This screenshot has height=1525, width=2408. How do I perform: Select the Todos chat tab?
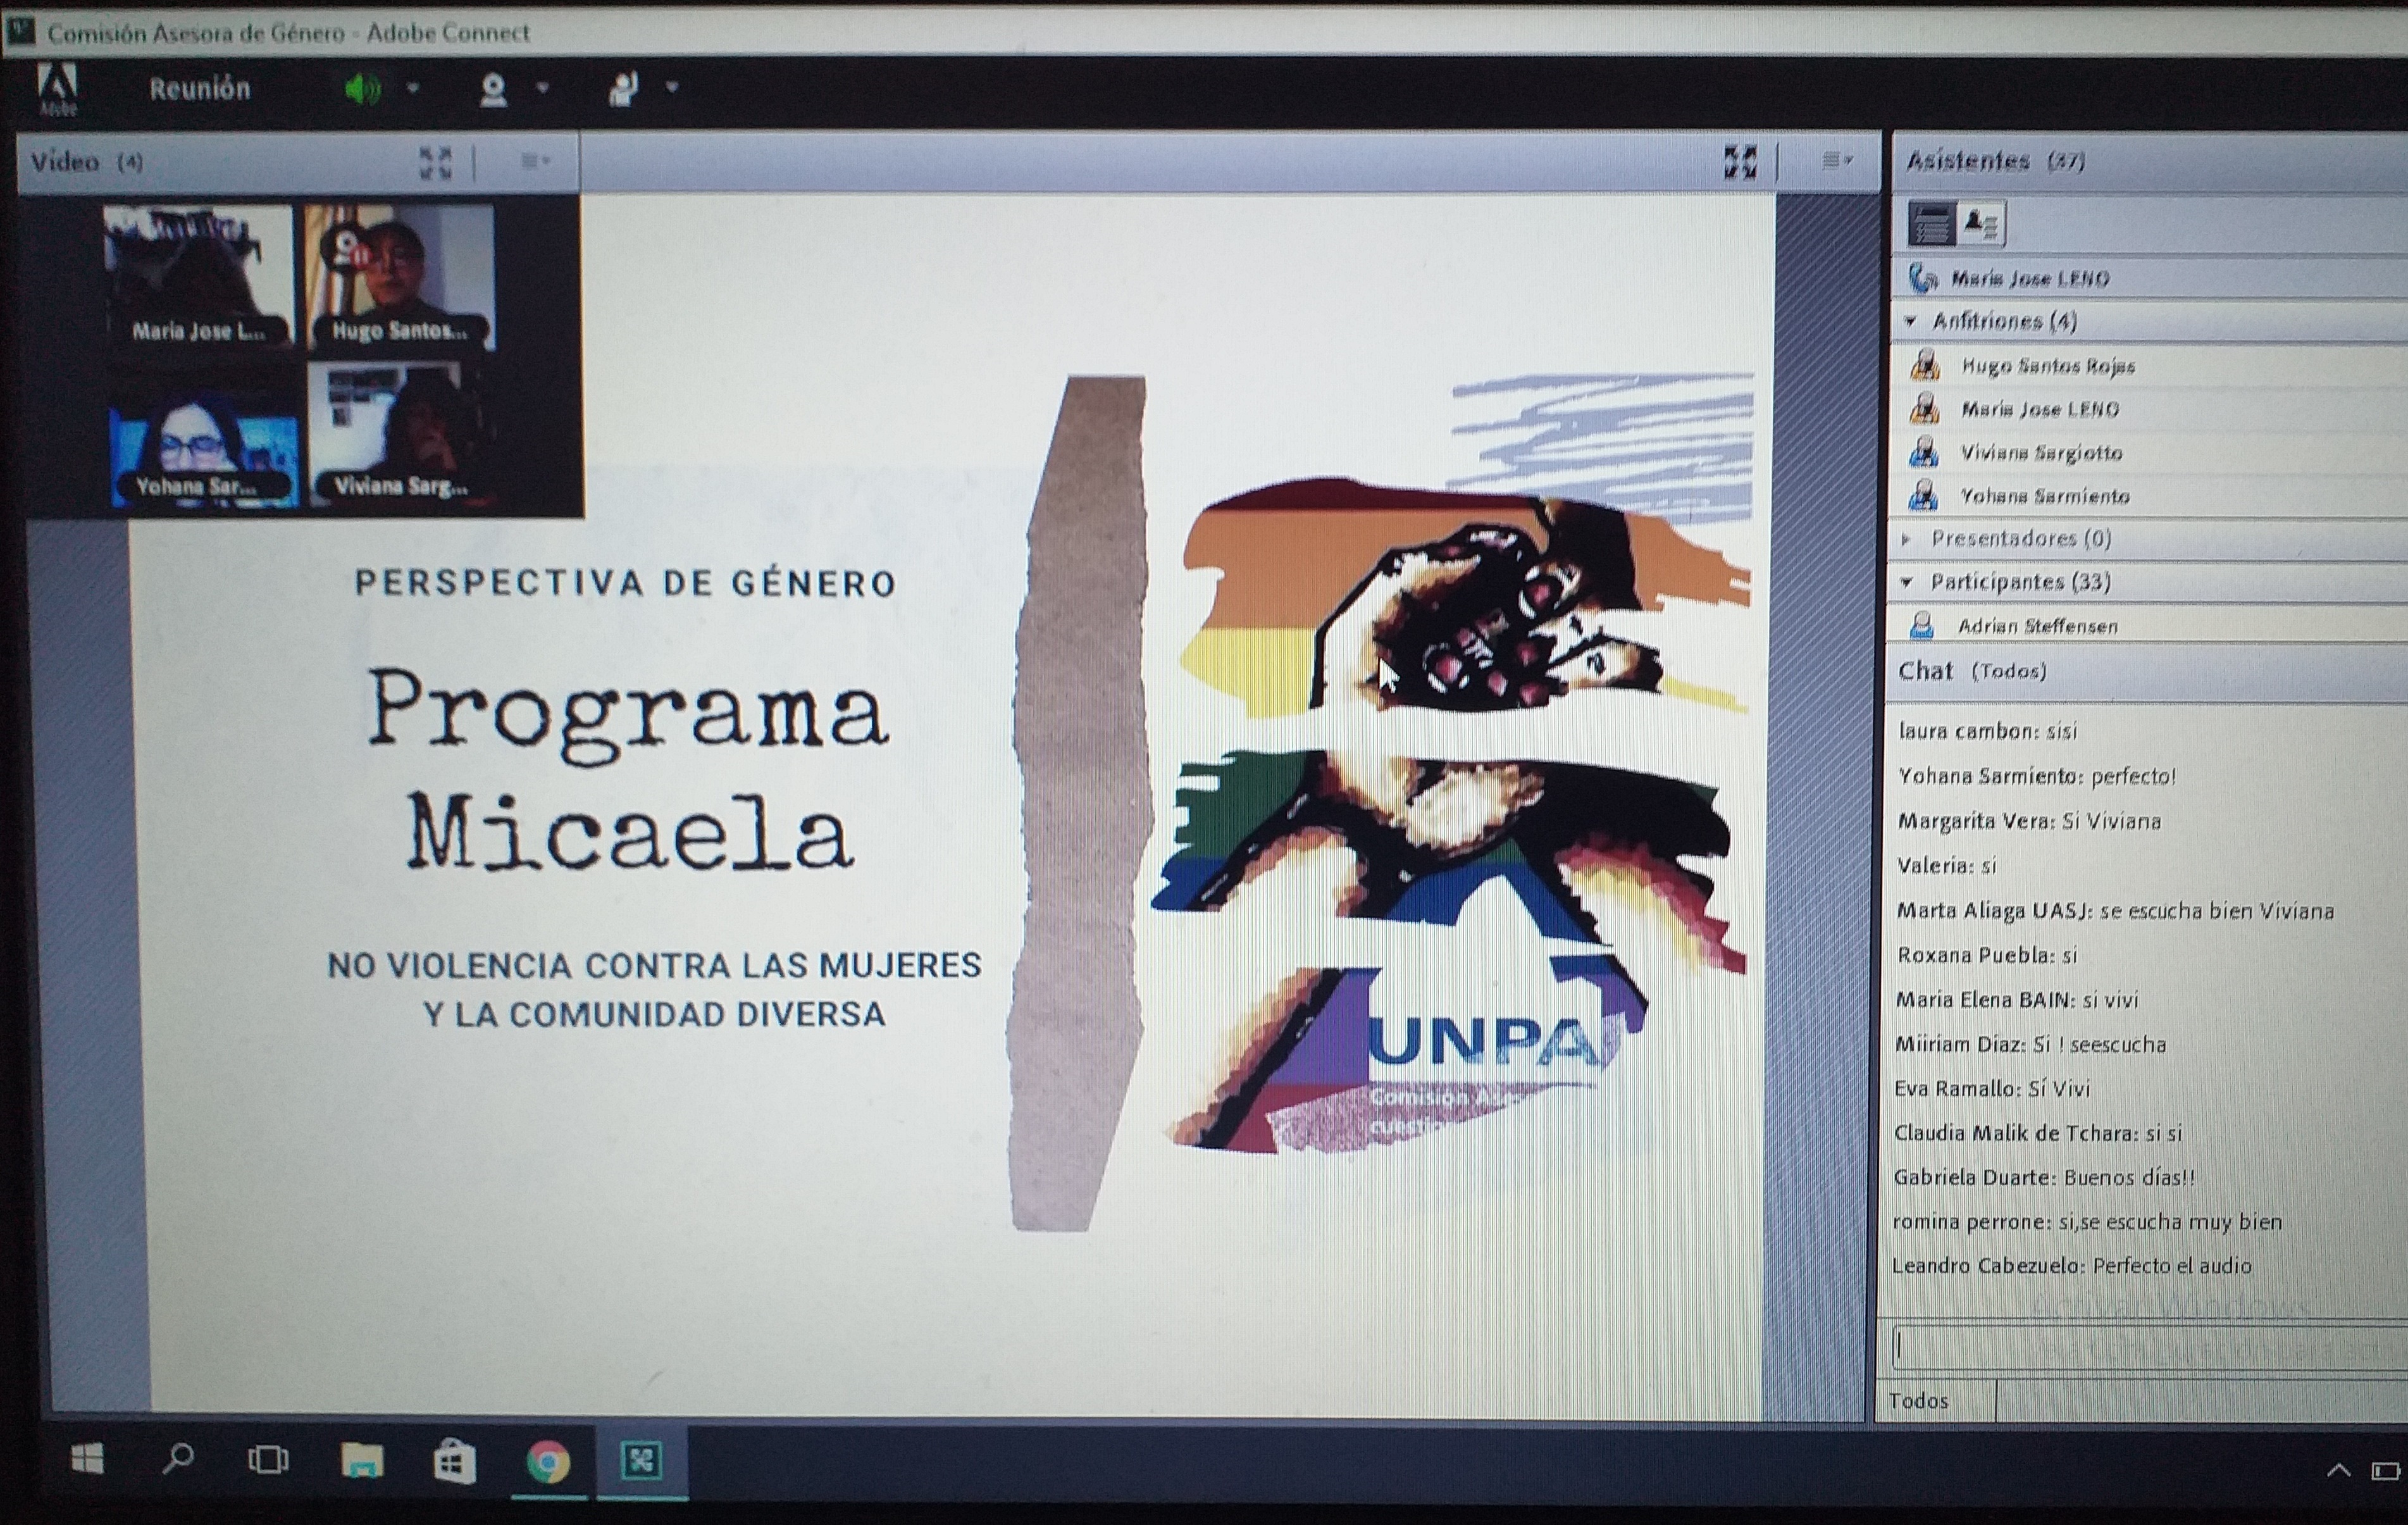pos(1918,1401)
